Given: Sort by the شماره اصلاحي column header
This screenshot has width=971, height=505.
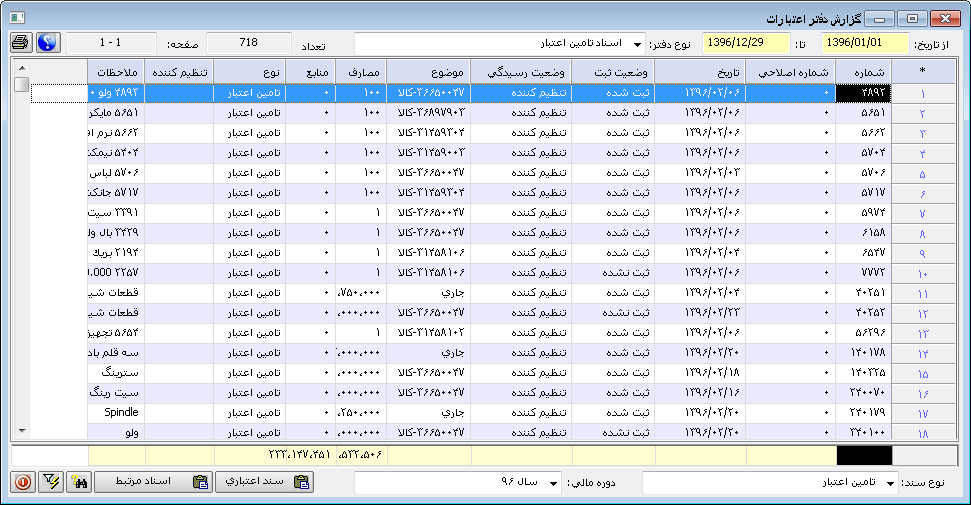Looking at the screenshot, I should click(791, 72).
